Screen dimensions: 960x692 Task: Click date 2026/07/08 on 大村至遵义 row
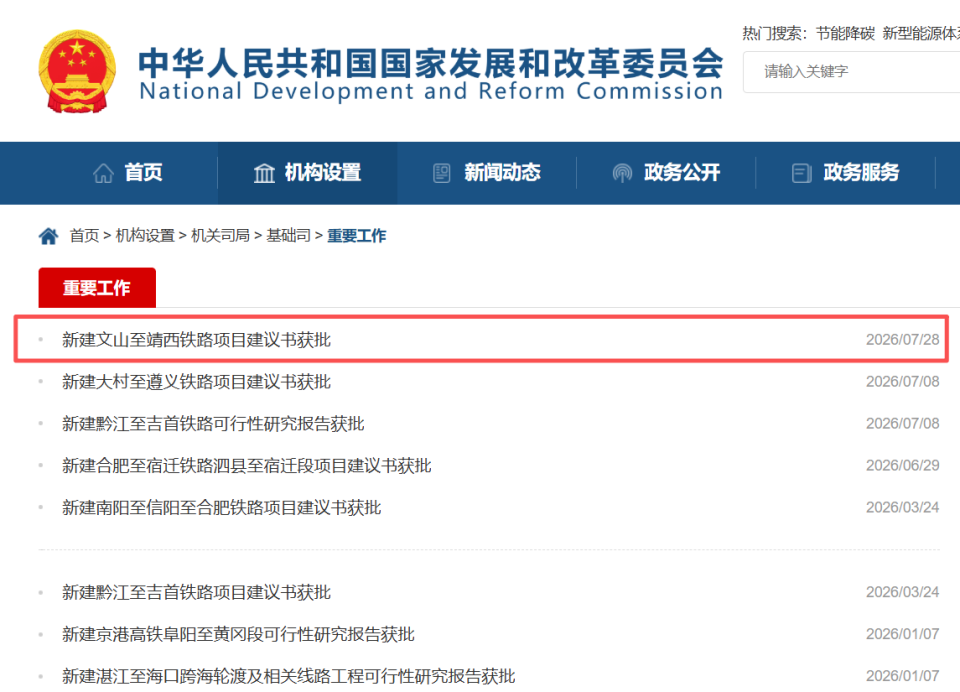coord(902,382)
